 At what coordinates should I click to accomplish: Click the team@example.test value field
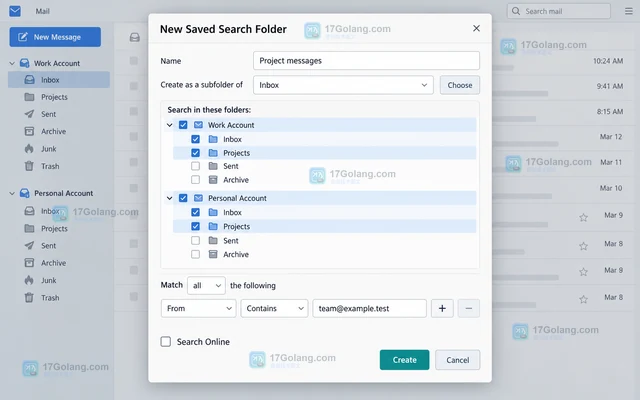coord(369,309)
